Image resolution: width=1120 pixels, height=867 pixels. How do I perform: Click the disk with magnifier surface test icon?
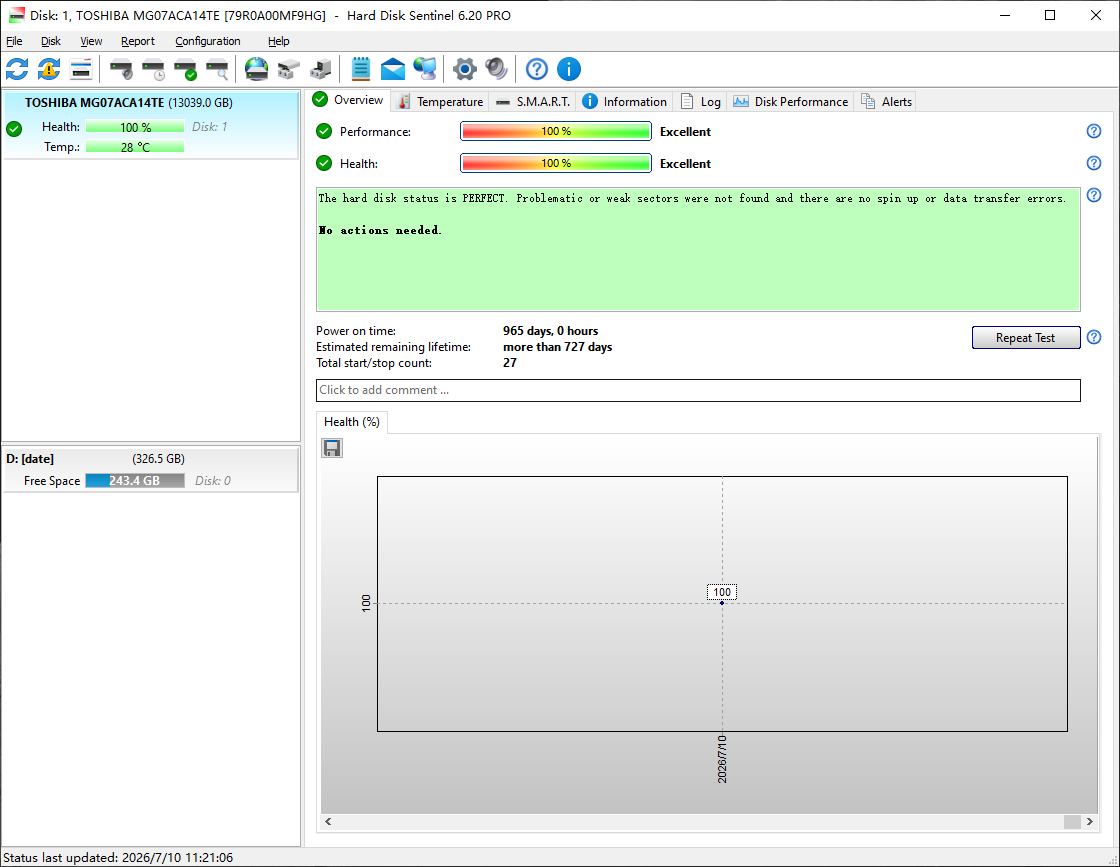tap(217, 69)
